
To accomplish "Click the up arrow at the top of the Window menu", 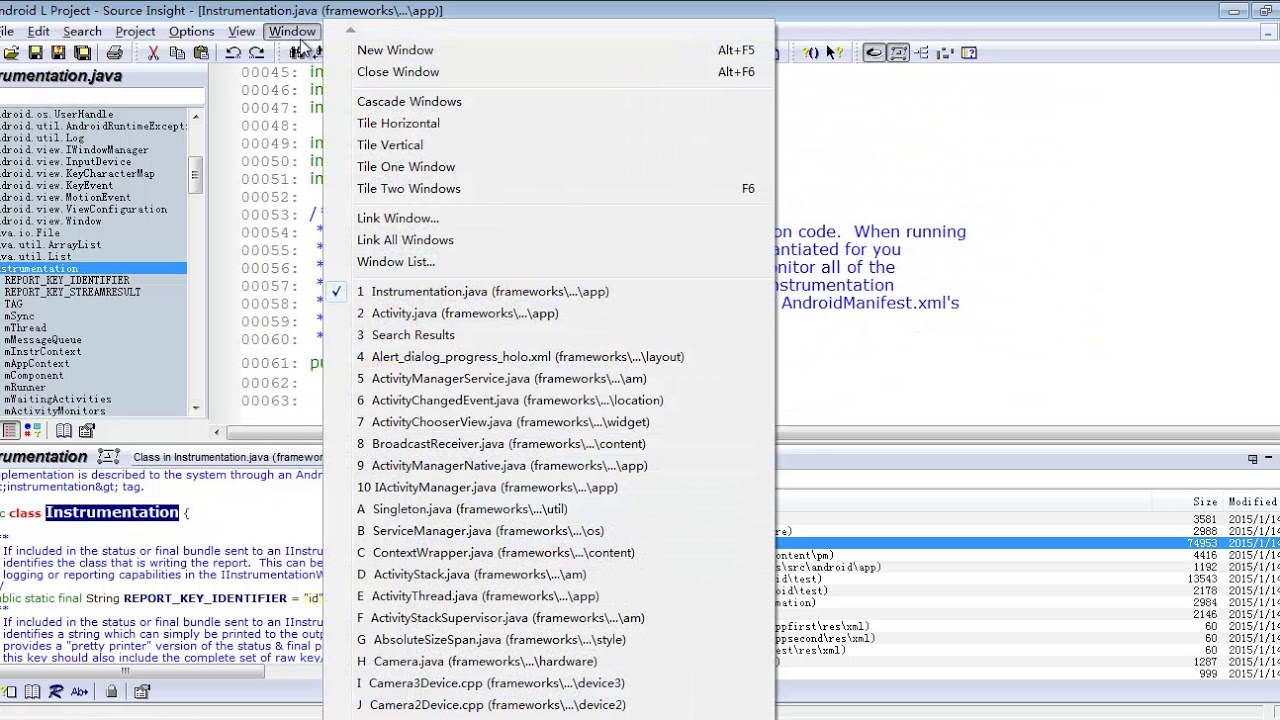I will pyautogui.click(x=350, y=29).
